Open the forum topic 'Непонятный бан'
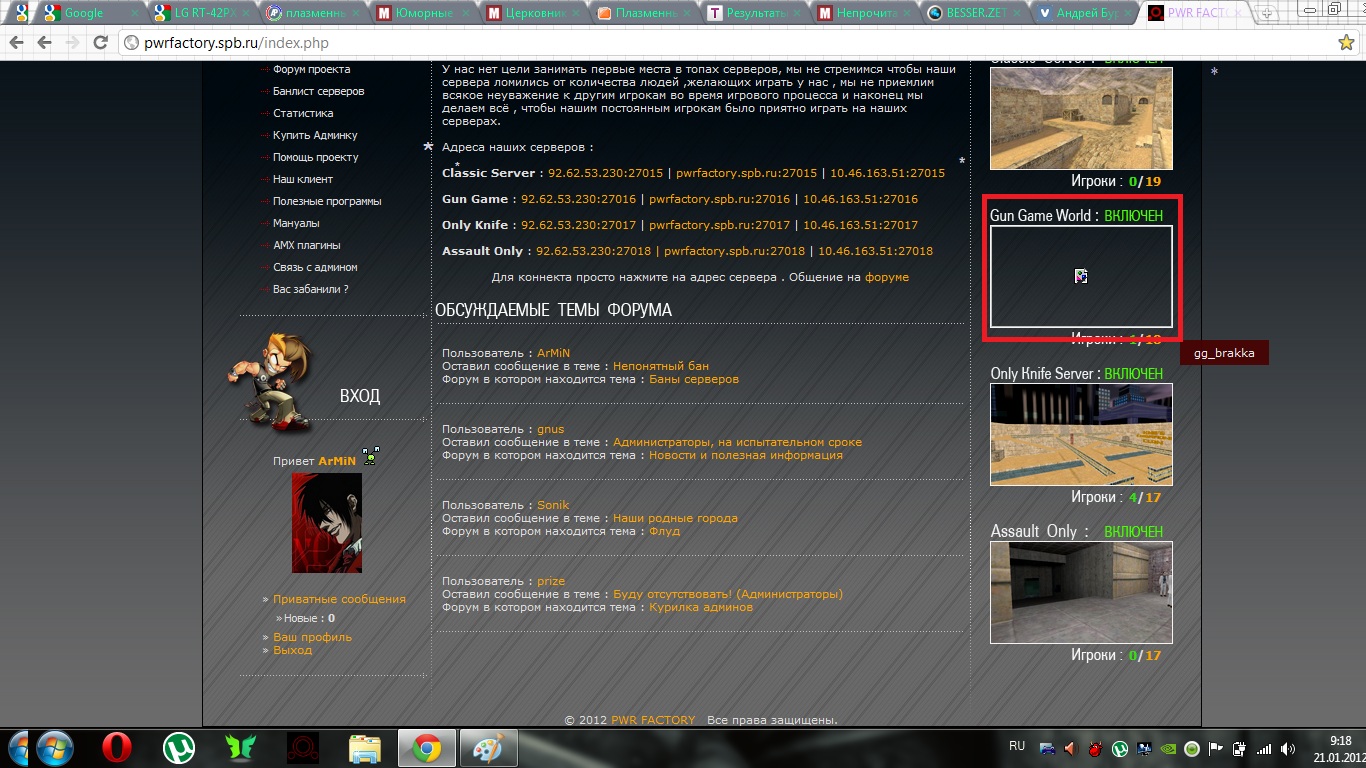Viewport: 1366px width, 768px height. pos(660,366)
